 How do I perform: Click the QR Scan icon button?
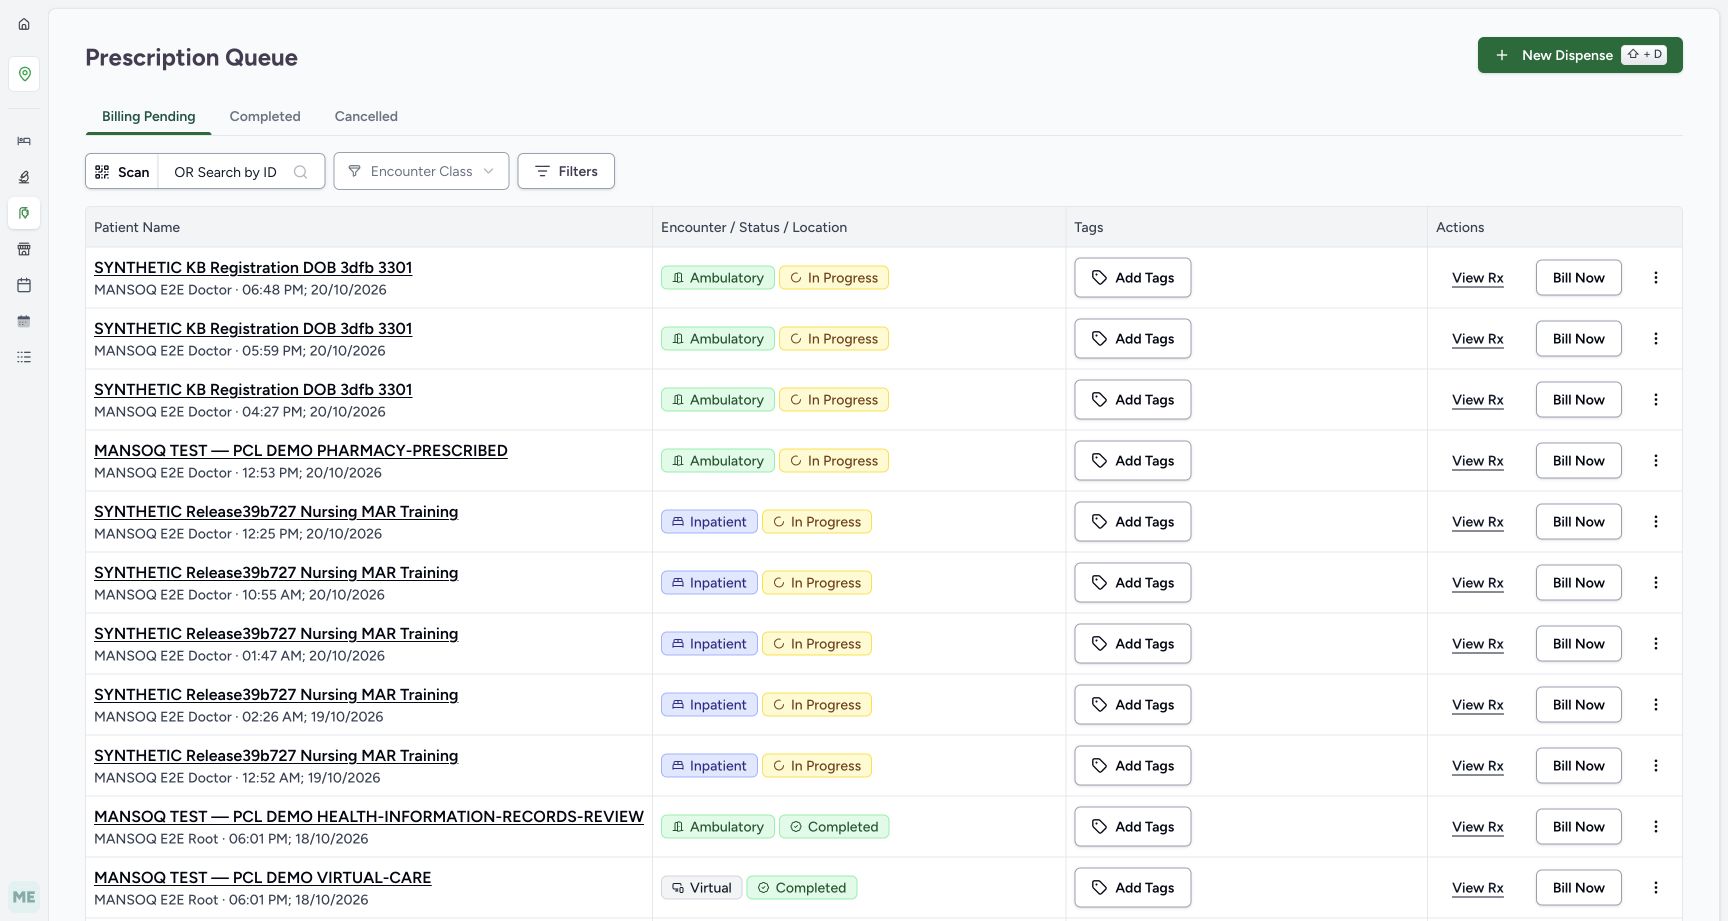click(x=122, y=172)
